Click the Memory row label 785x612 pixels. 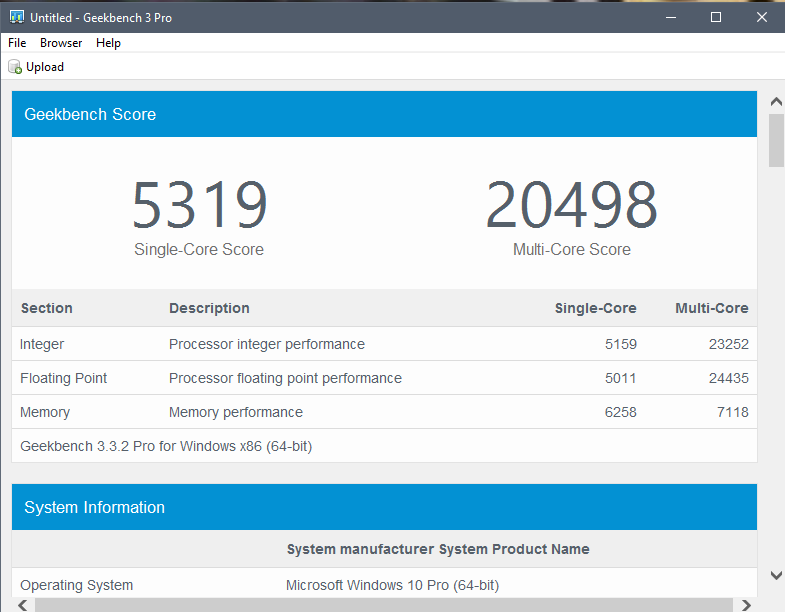coord(45,412)
